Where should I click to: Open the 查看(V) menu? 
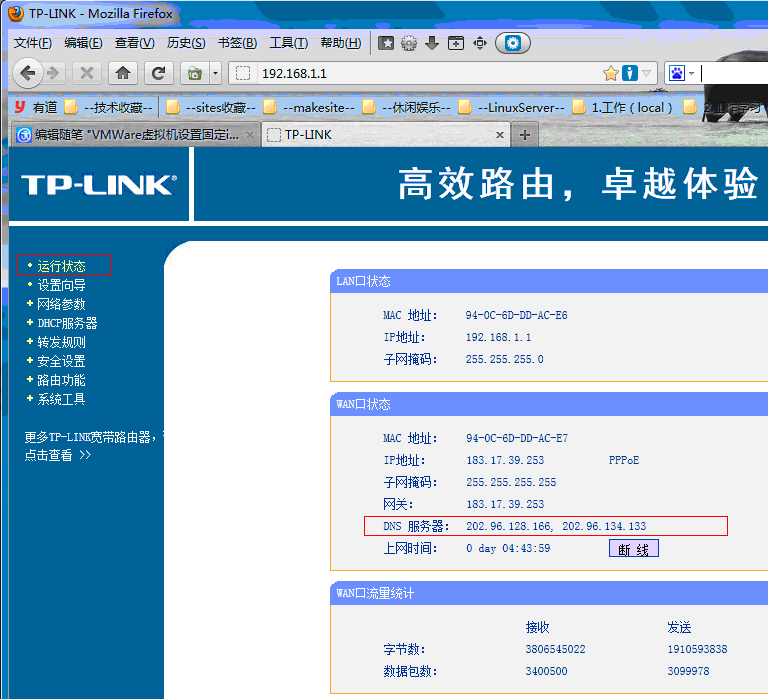[134, 43]
